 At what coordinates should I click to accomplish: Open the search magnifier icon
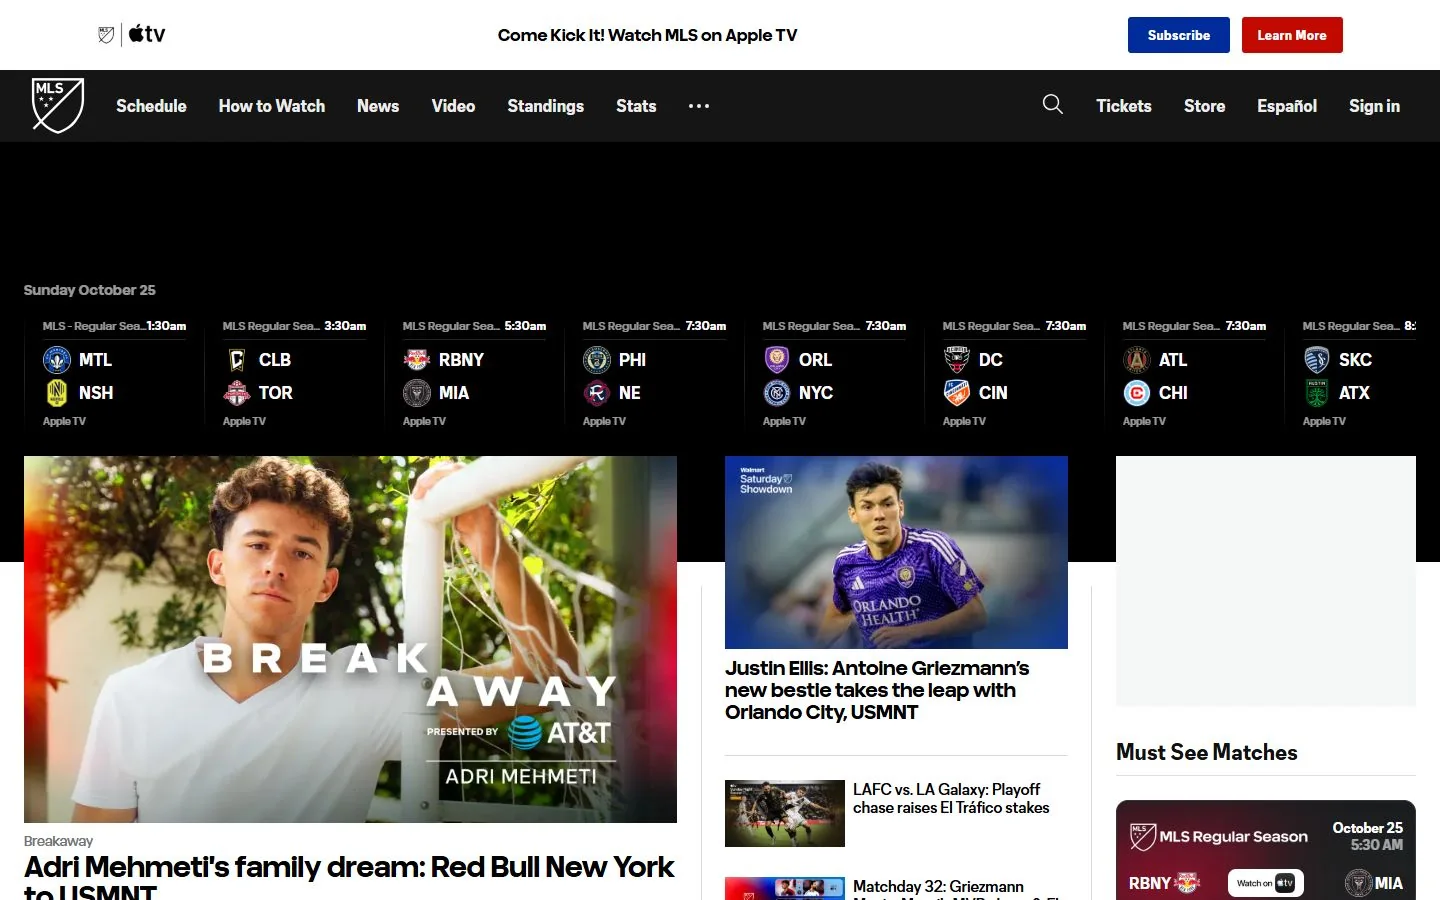click(1052, 105)
